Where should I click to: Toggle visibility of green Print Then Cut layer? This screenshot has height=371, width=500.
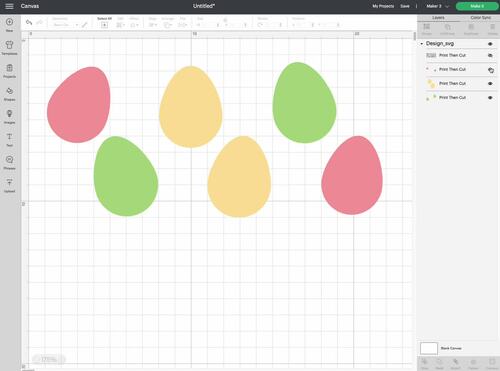click(x=490, y=98)
